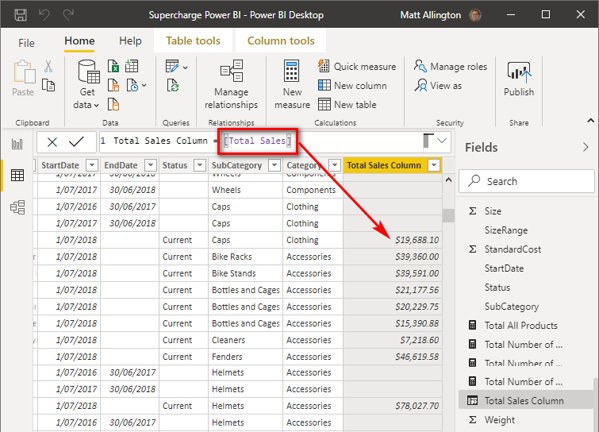Collapse the Fields pane

[x=586, y=147]
